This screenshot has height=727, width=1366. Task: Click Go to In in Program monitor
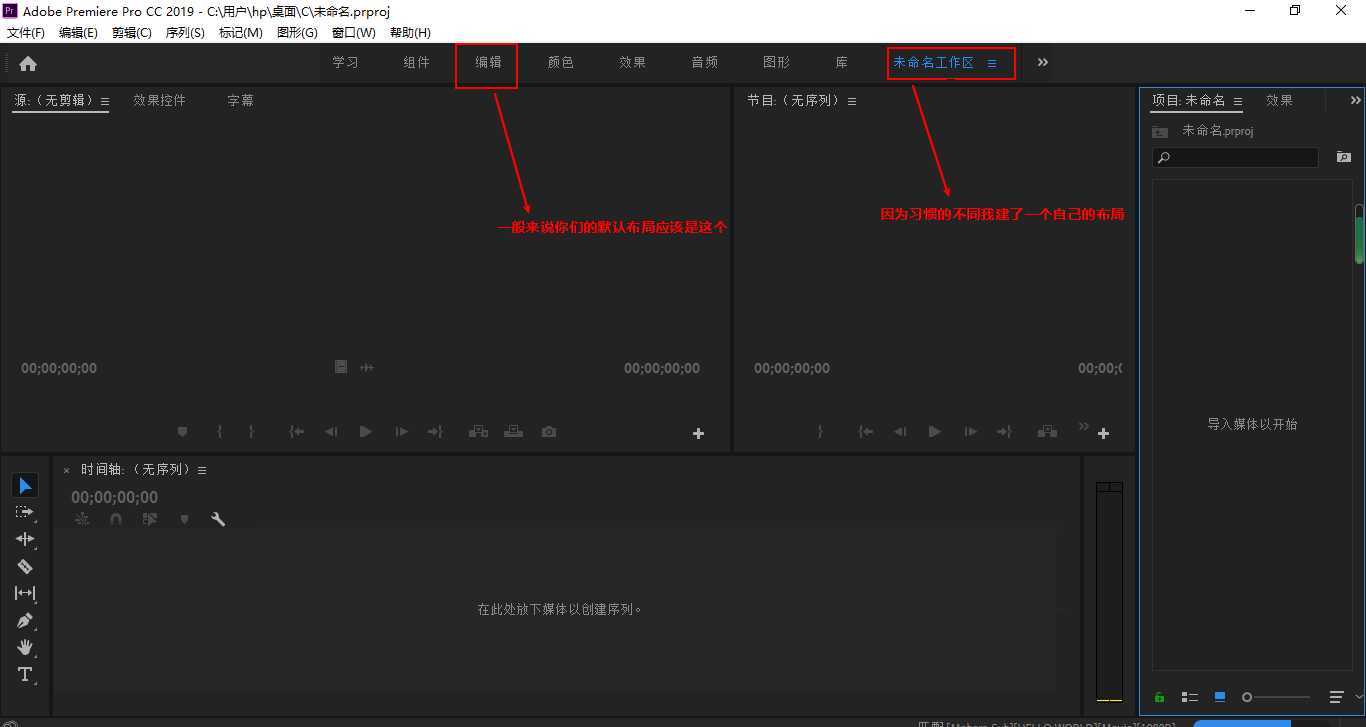(x=866, y=432)
